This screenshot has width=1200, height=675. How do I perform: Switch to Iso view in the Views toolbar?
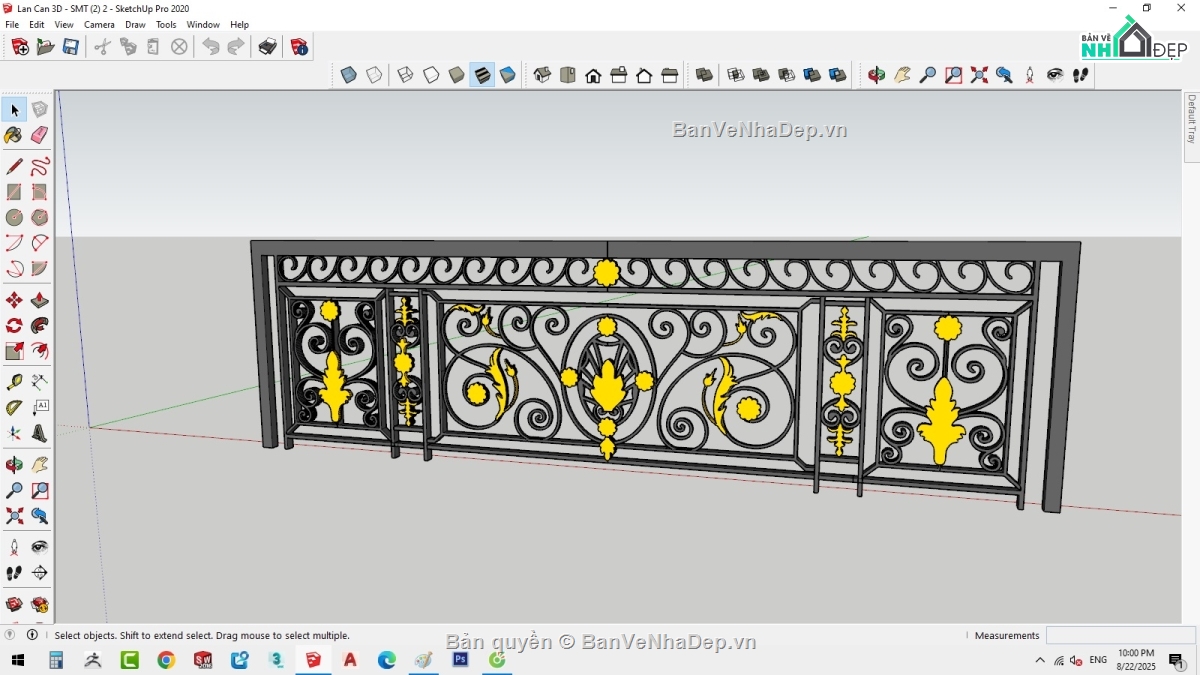(543, 74)
